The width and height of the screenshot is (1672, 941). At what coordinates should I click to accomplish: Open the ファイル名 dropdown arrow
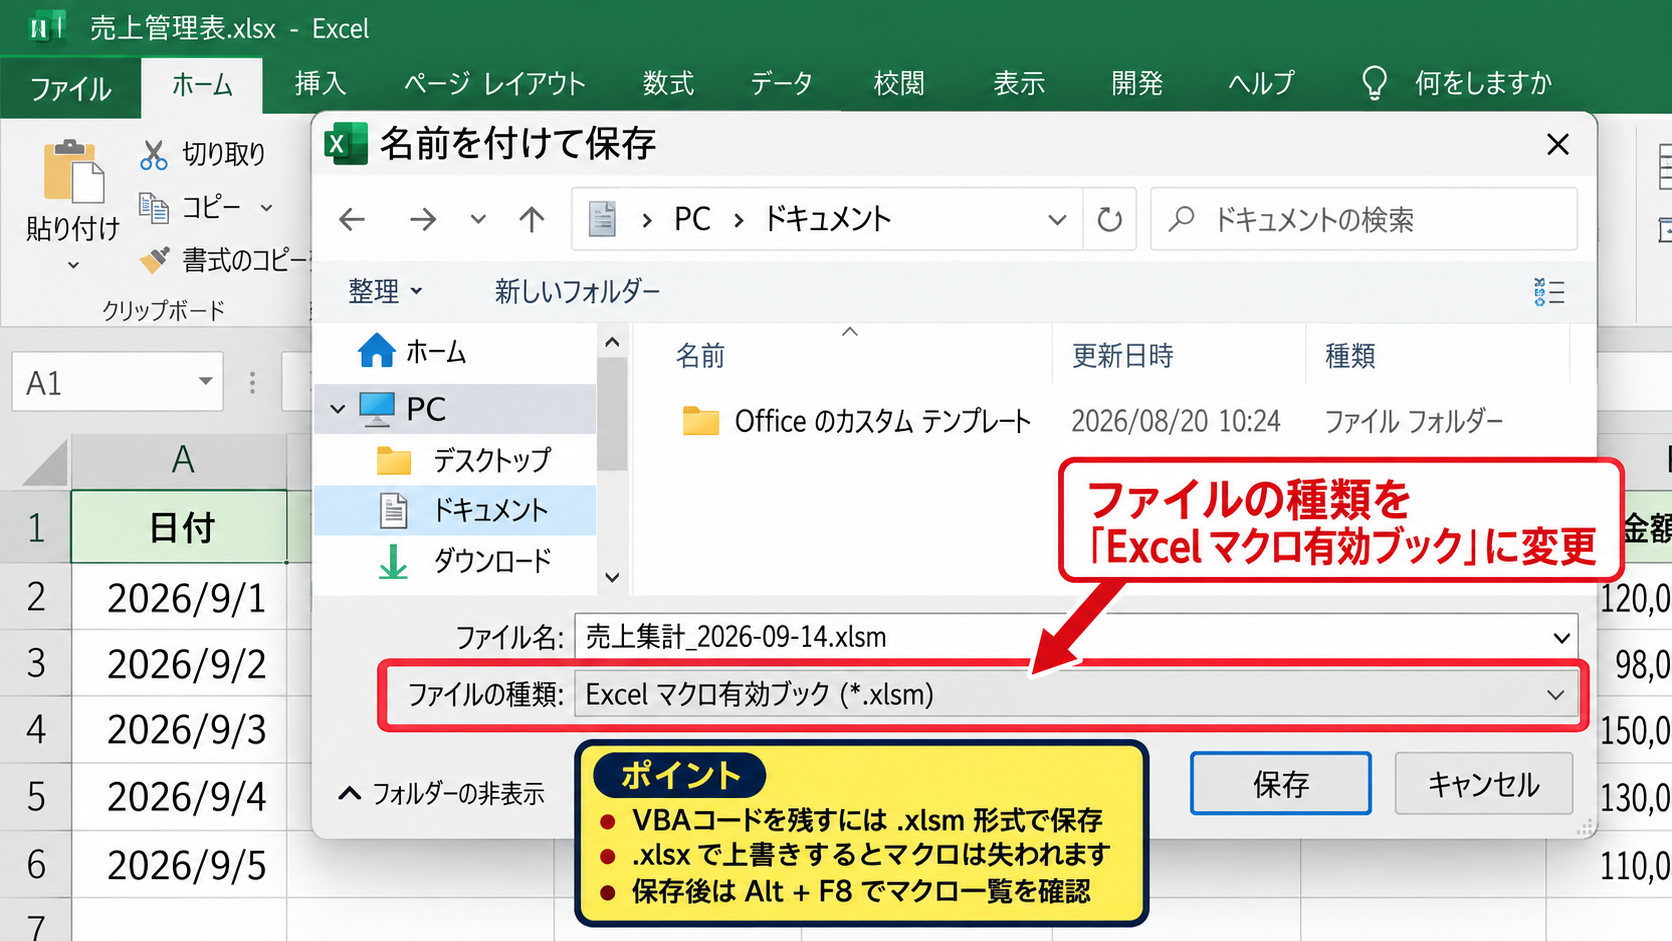click(x=1561, y=637)
